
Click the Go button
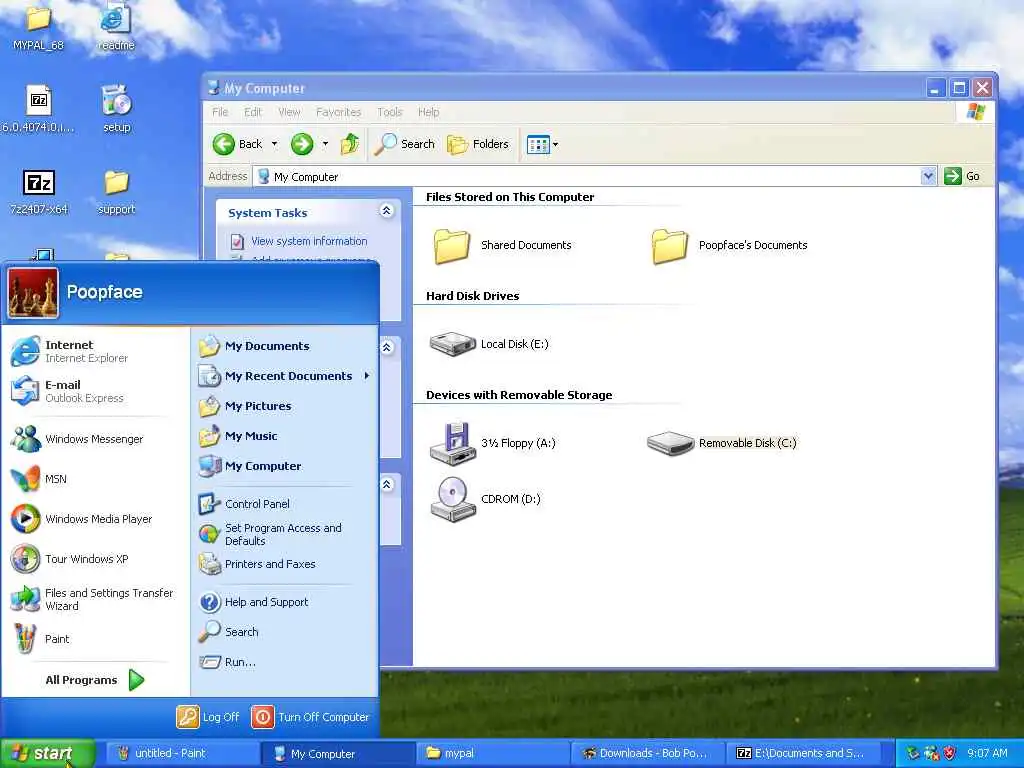tap(962, 176)
